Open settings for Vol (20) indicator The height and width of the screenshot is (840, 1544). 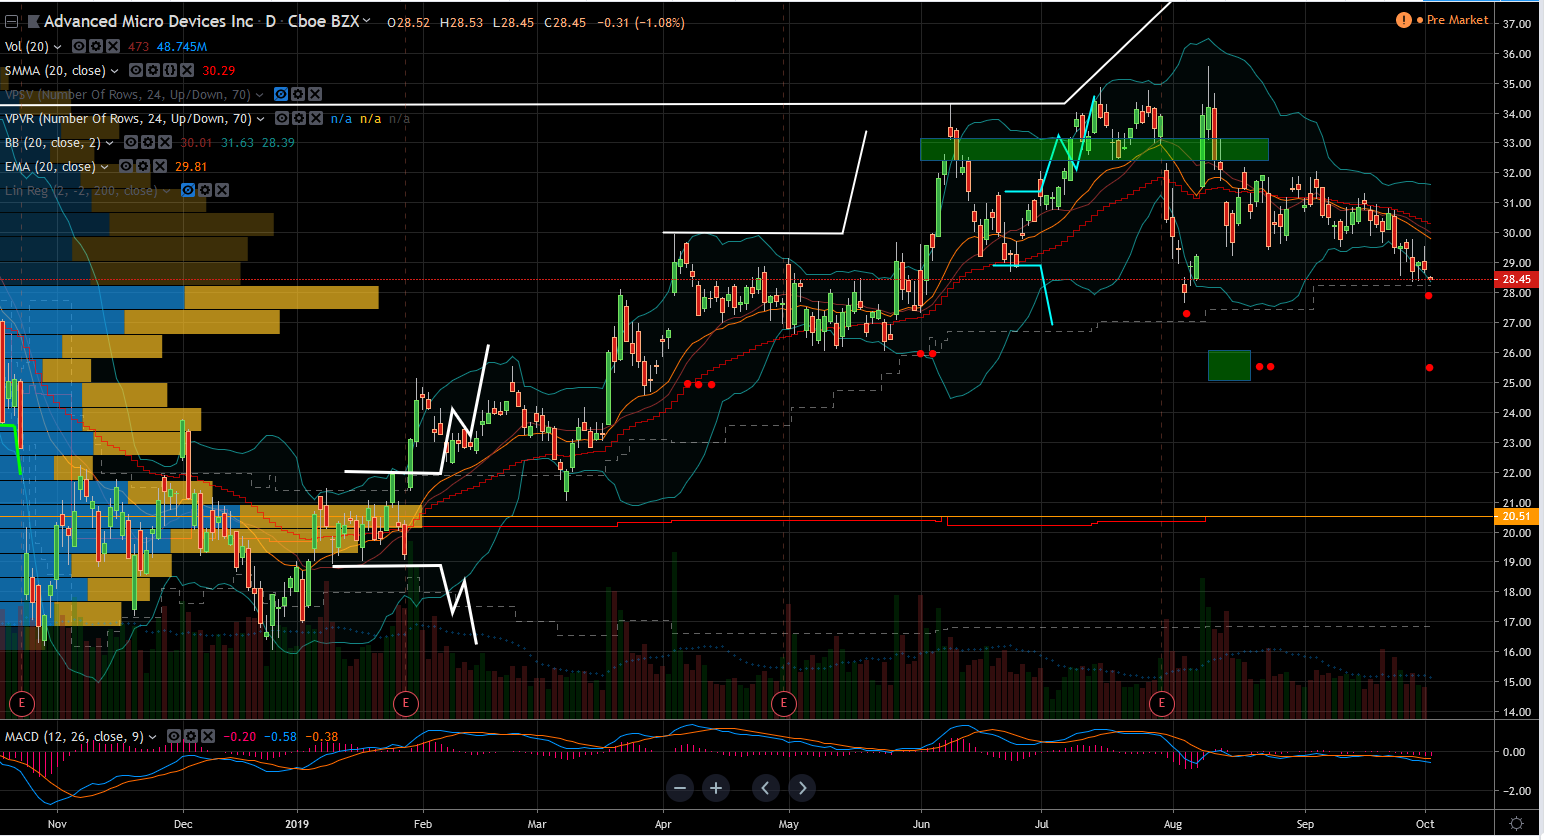click(96, 47)
